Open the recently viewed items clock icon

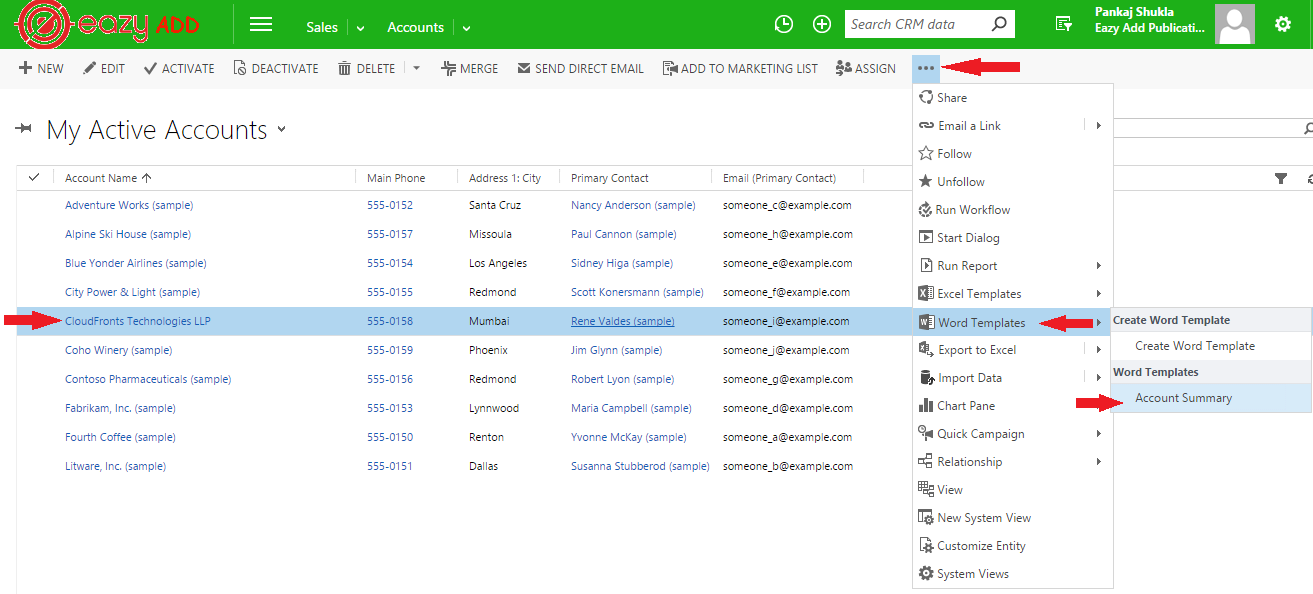[784, 25]
